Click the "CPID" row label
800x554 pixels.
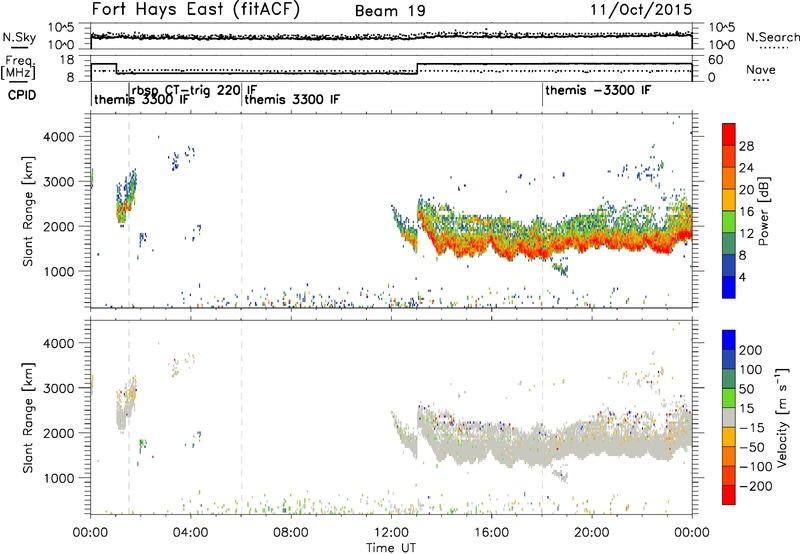click(x=22, y=95)
